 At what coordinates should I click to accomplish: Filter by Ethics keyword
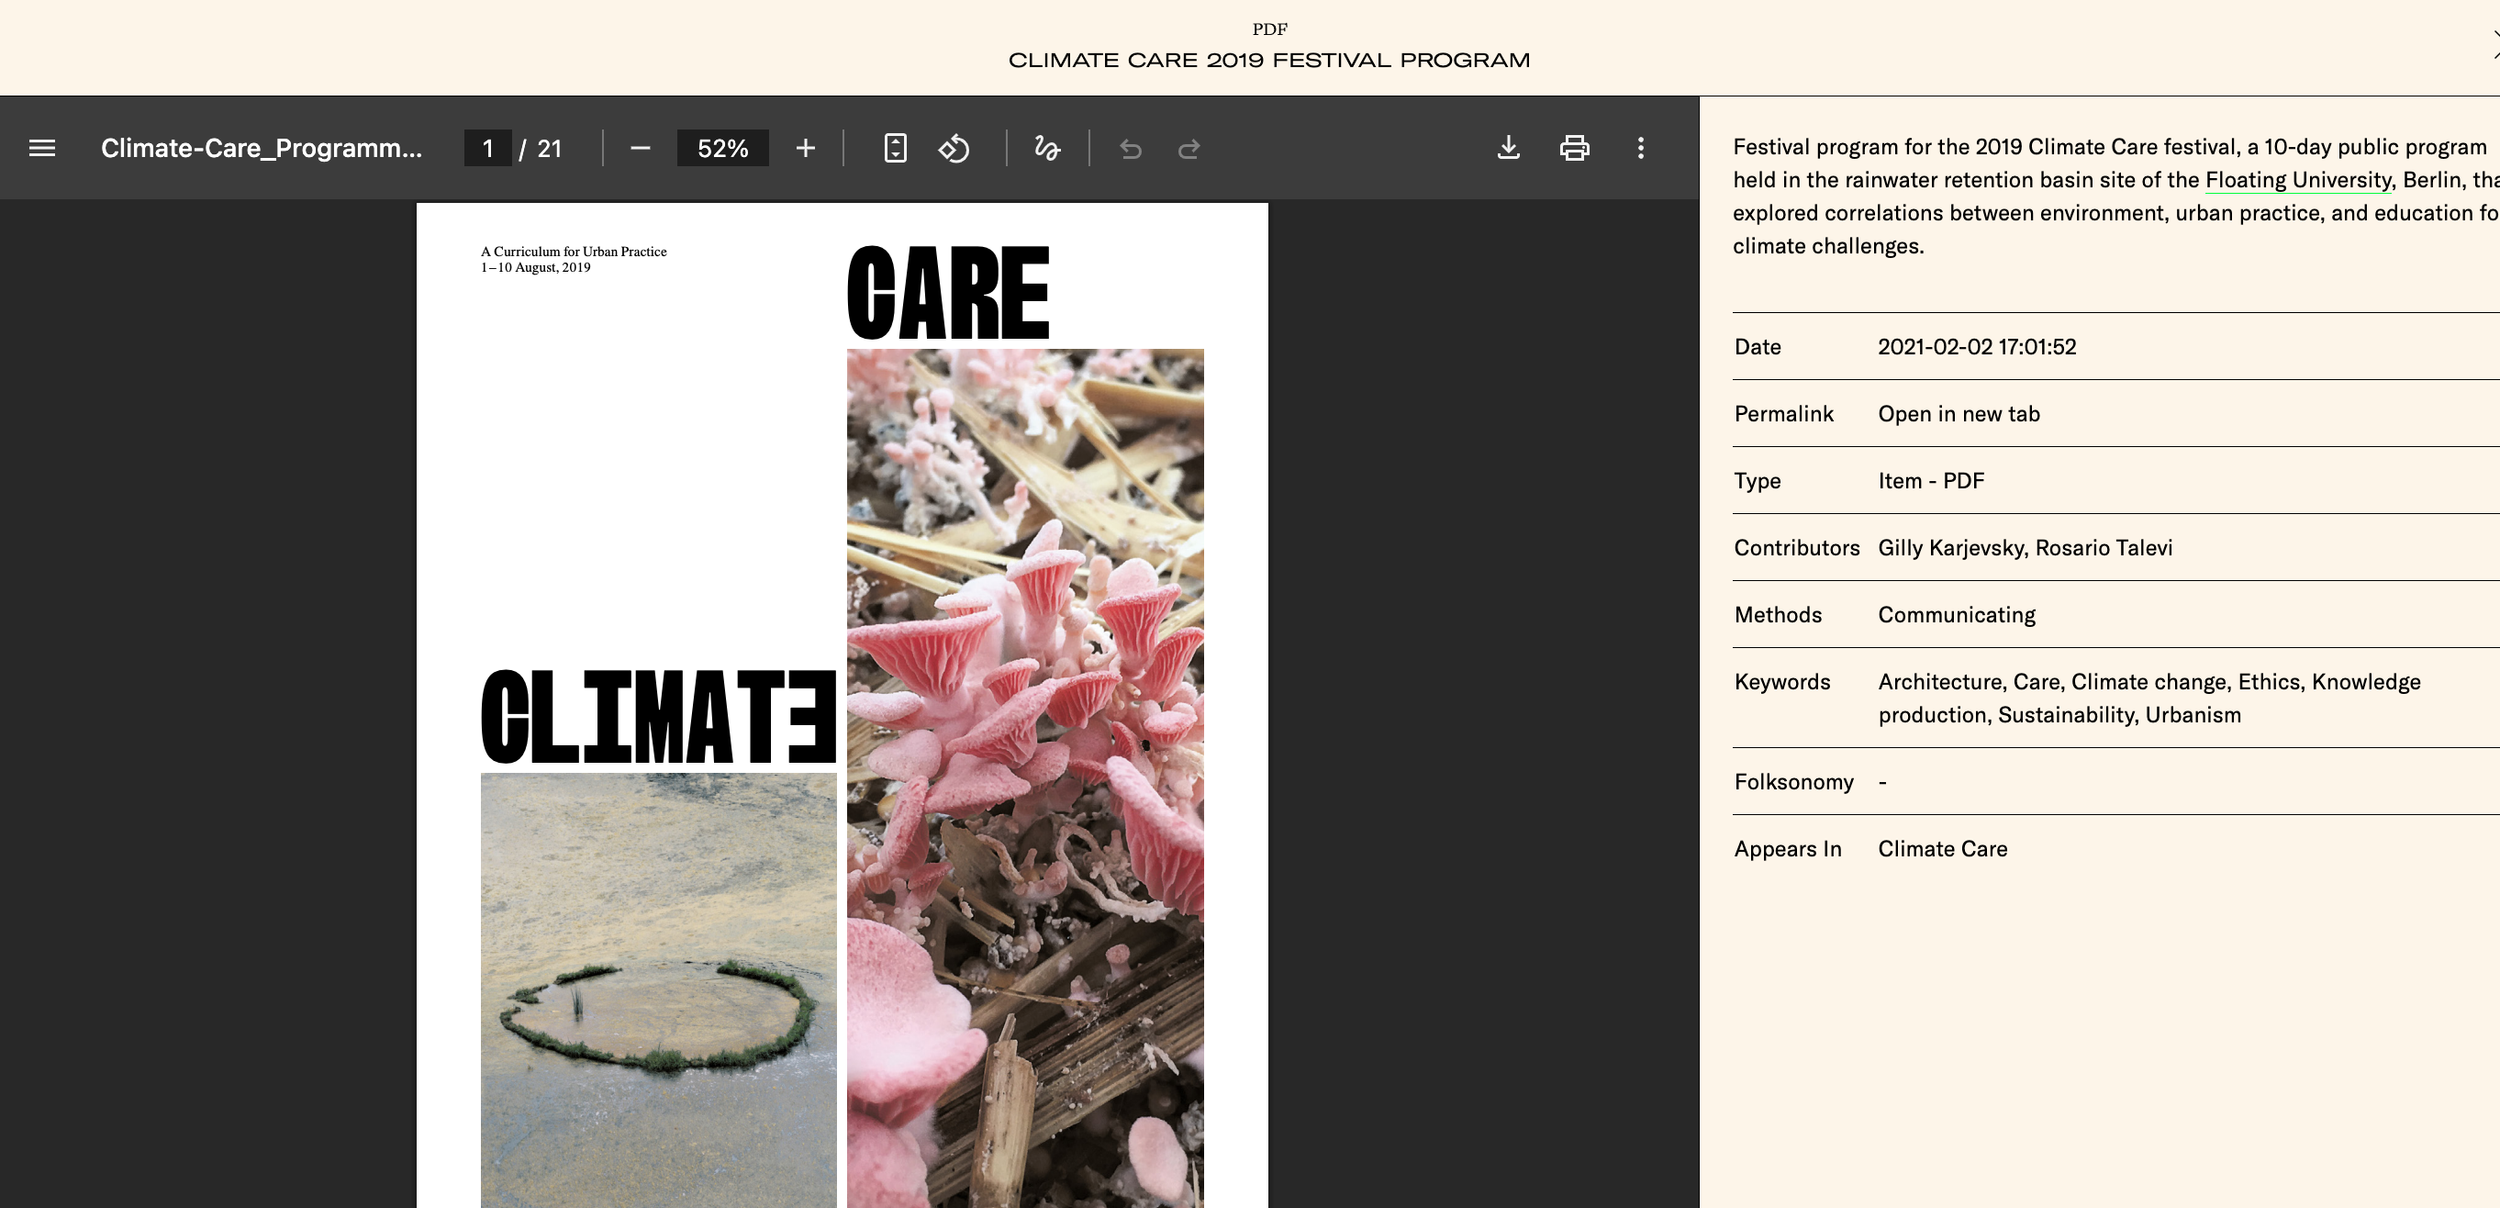coord(2270,682)
